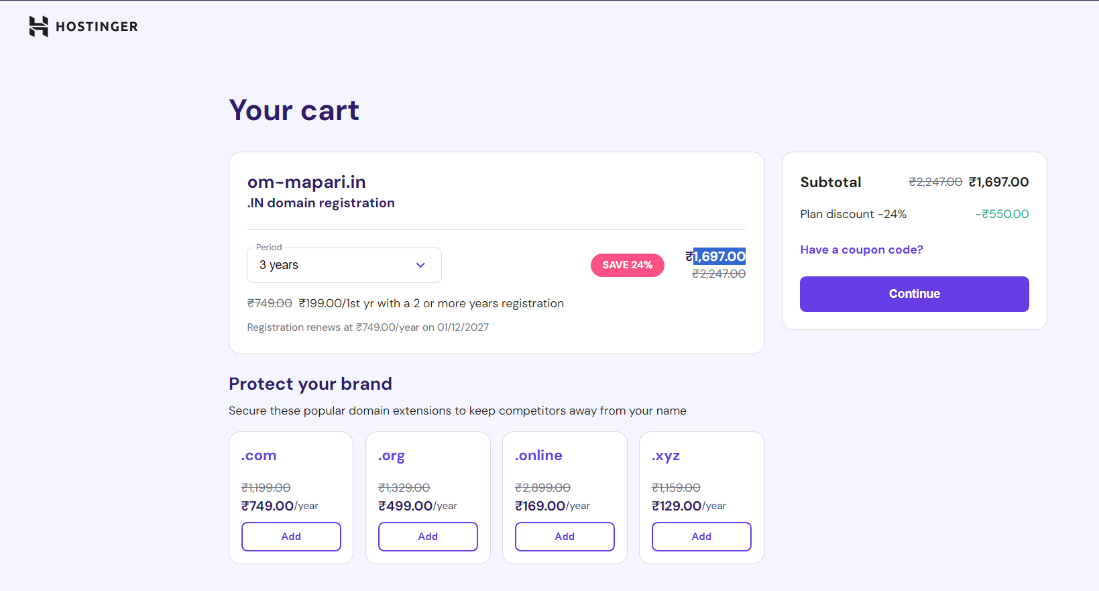
Task: Click the .online extension title
Action: pyautogui.click(x=539, y=455)
